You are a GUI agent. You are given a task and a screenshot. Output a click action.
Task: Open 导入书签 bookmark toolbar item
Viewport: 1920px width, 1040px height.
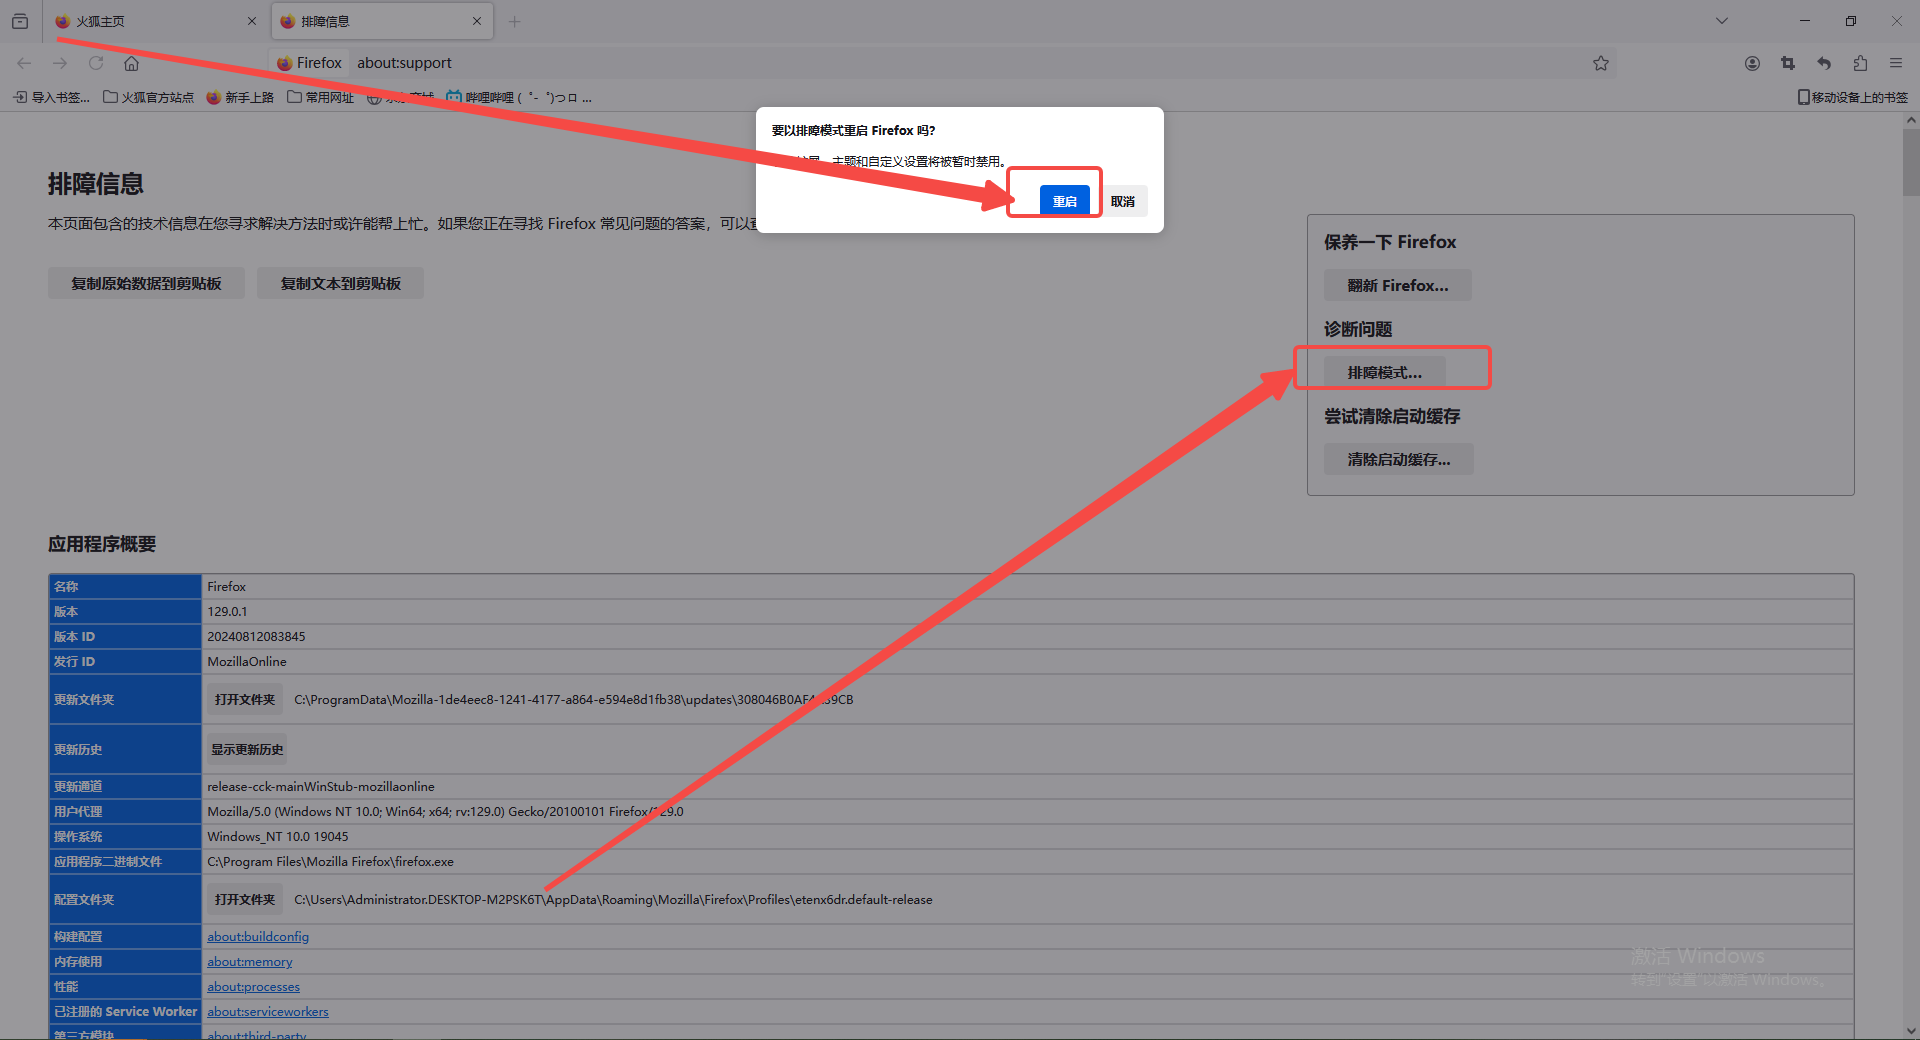[x=52, y=97]
